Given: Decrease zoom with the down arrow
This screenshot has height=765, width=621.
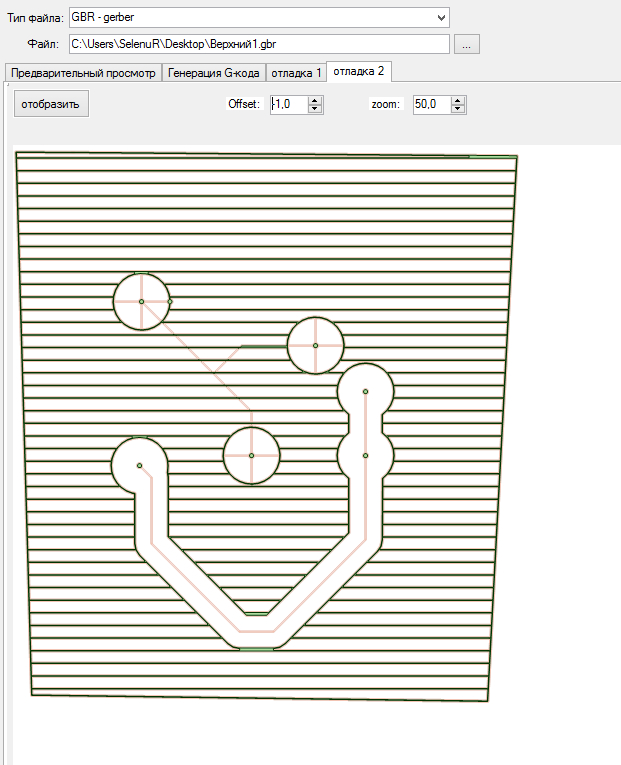Looking at the screenshot, I should click(458, 109).
